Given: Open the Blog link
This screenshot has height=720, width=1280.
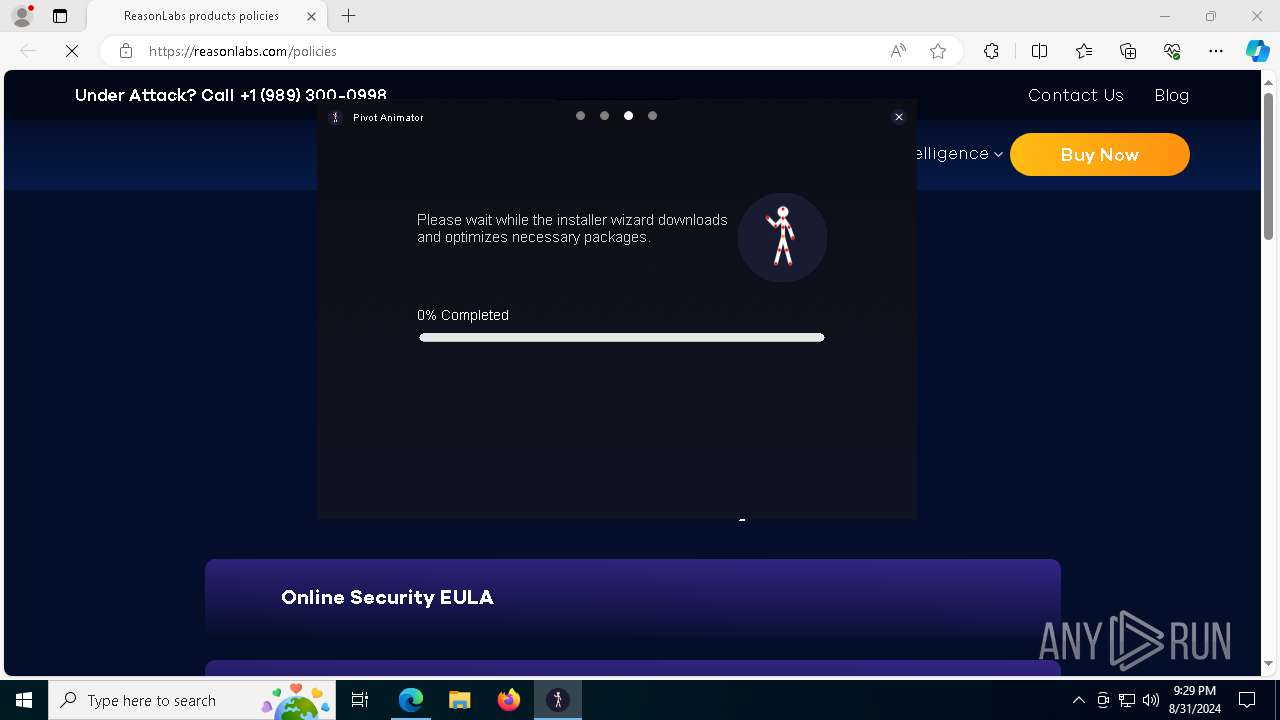Looking at the screenshot, I should (1171, 95).
